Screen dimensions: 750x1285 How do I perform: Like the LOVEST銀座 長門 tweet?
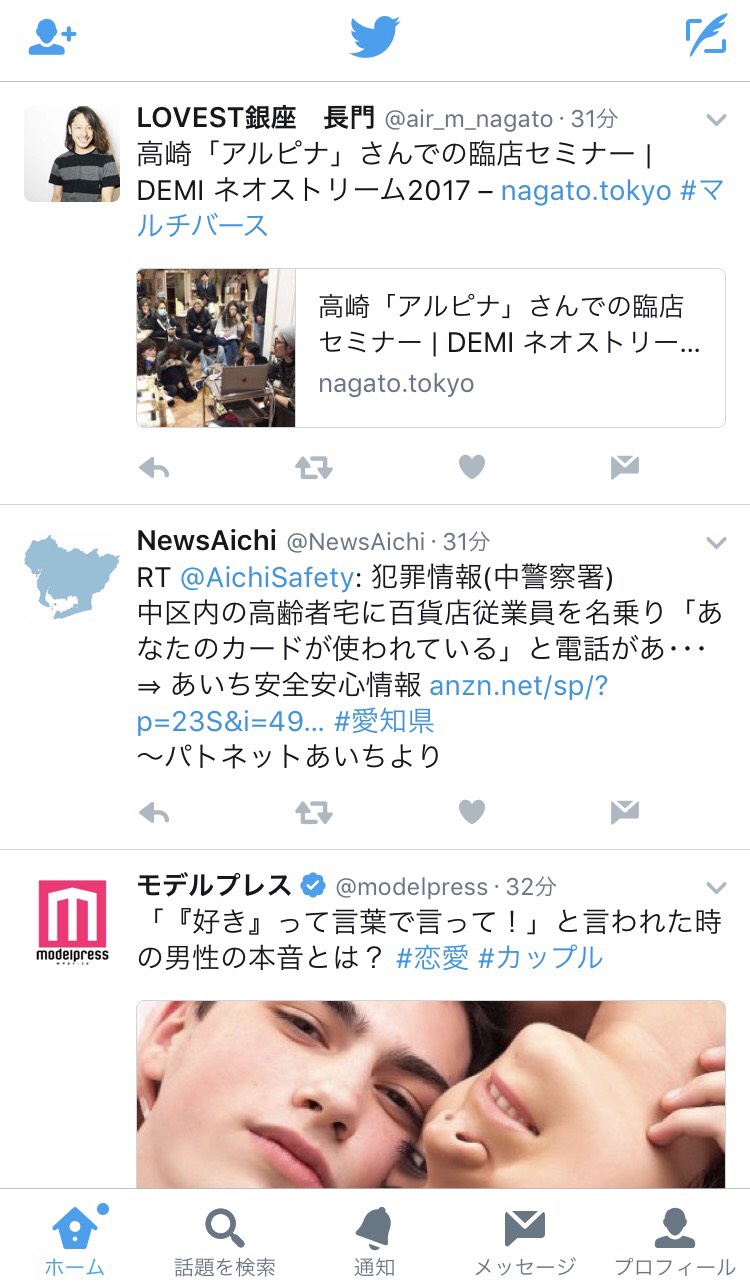click(471, 467)
